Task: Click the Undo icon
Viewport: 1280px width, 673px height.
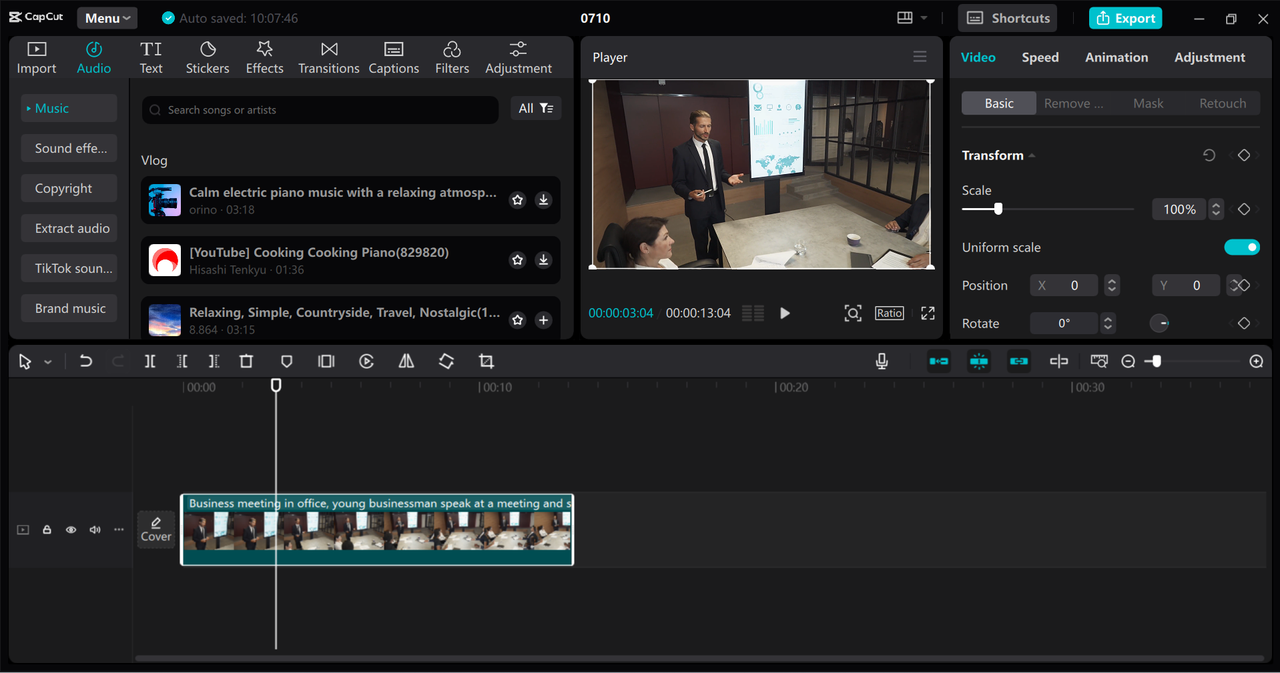Action: coord(86,361)
